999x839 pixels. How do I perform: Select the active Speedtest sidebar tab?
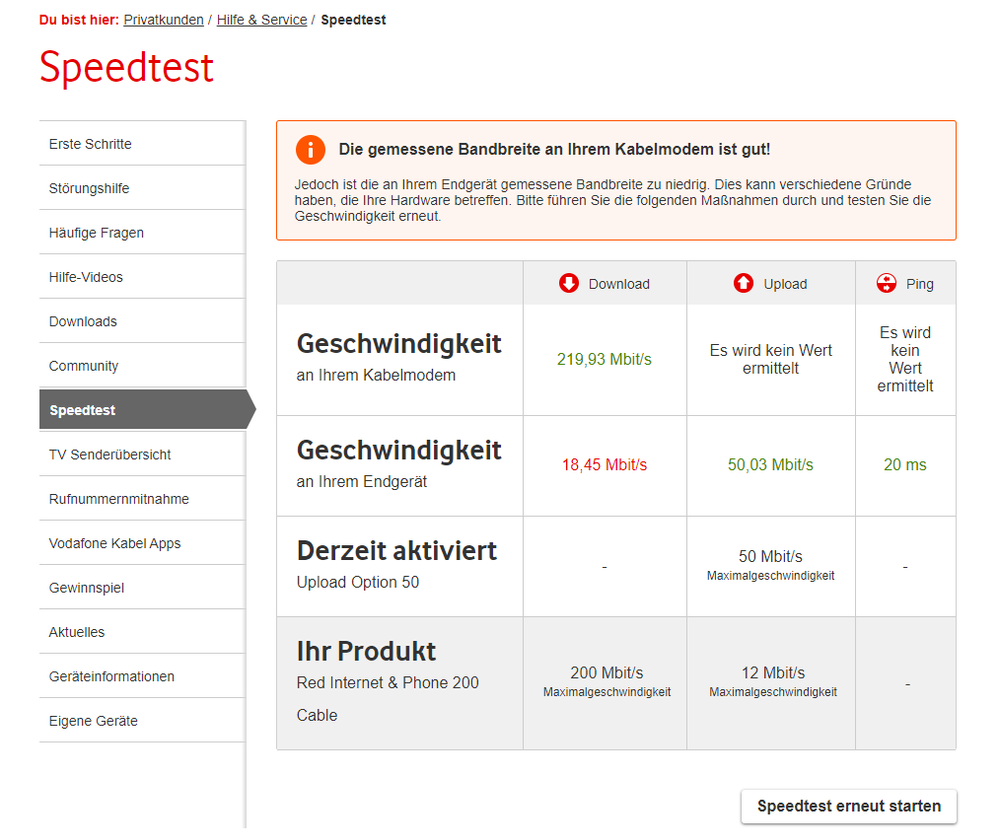[82, 410]
